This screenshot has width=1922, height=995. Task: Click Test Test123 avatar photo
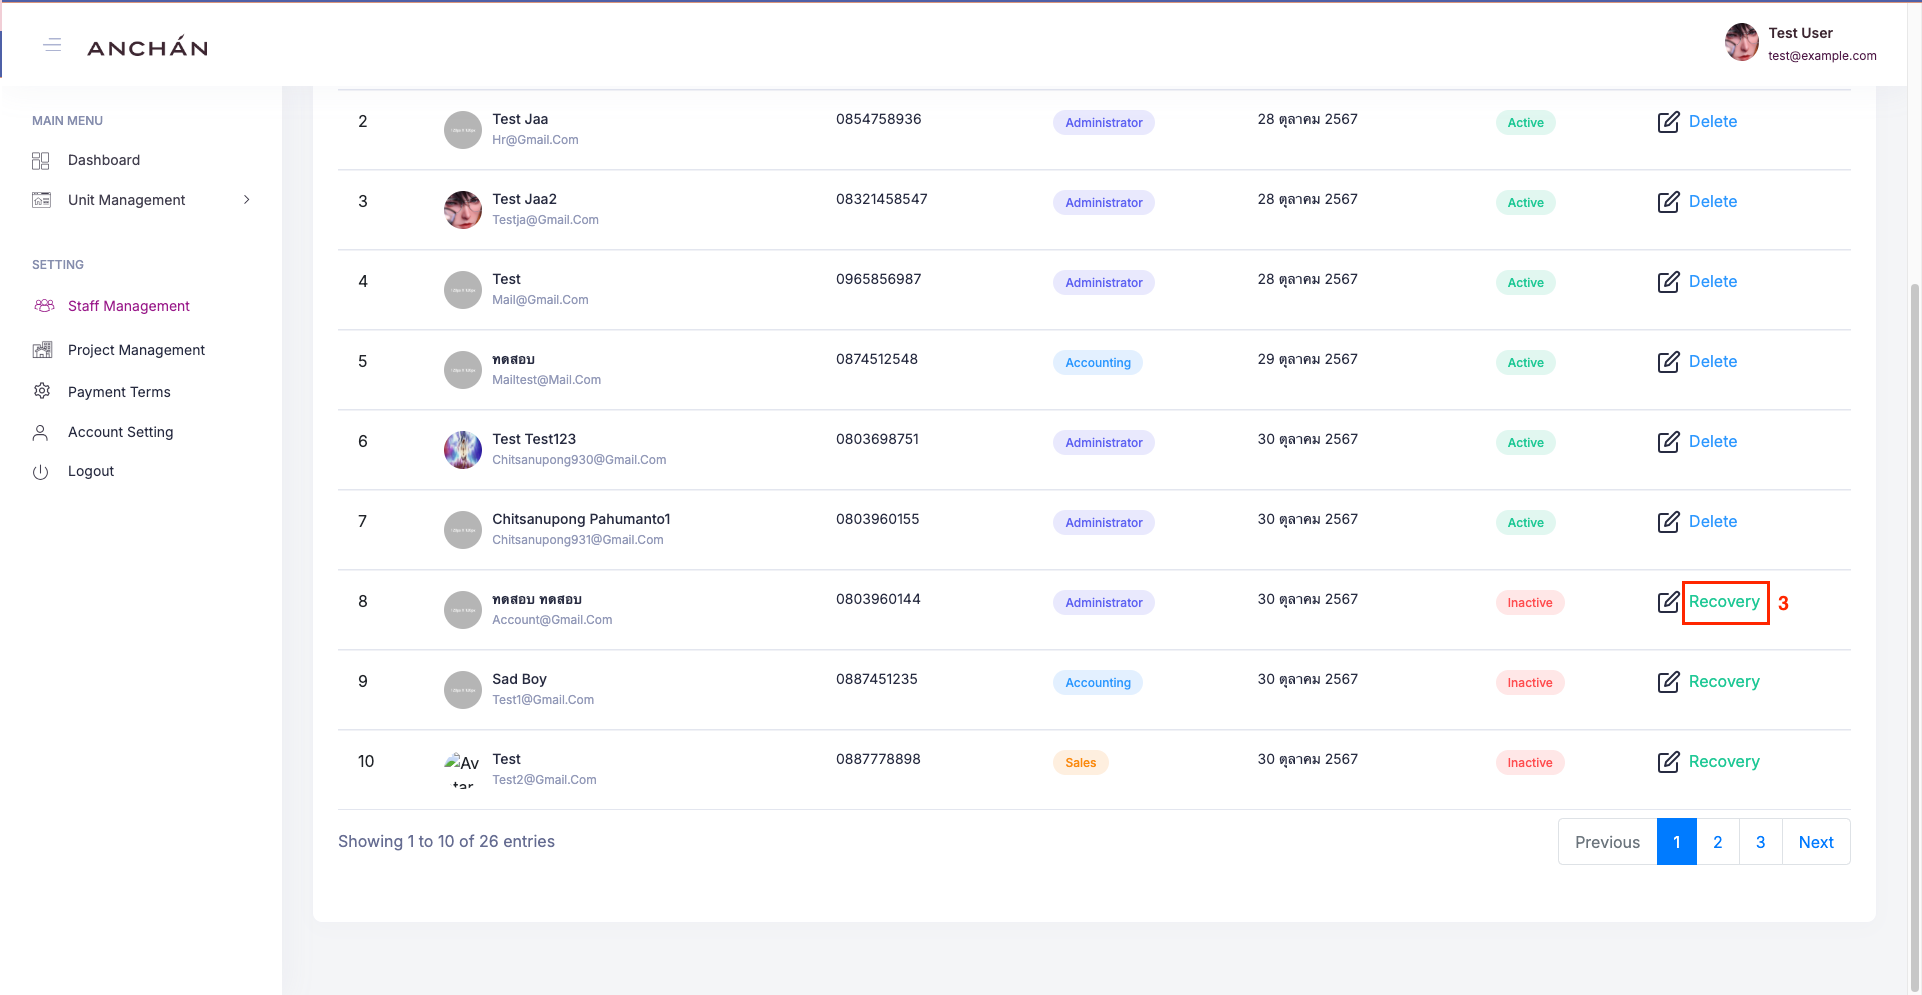coord(463,450)
